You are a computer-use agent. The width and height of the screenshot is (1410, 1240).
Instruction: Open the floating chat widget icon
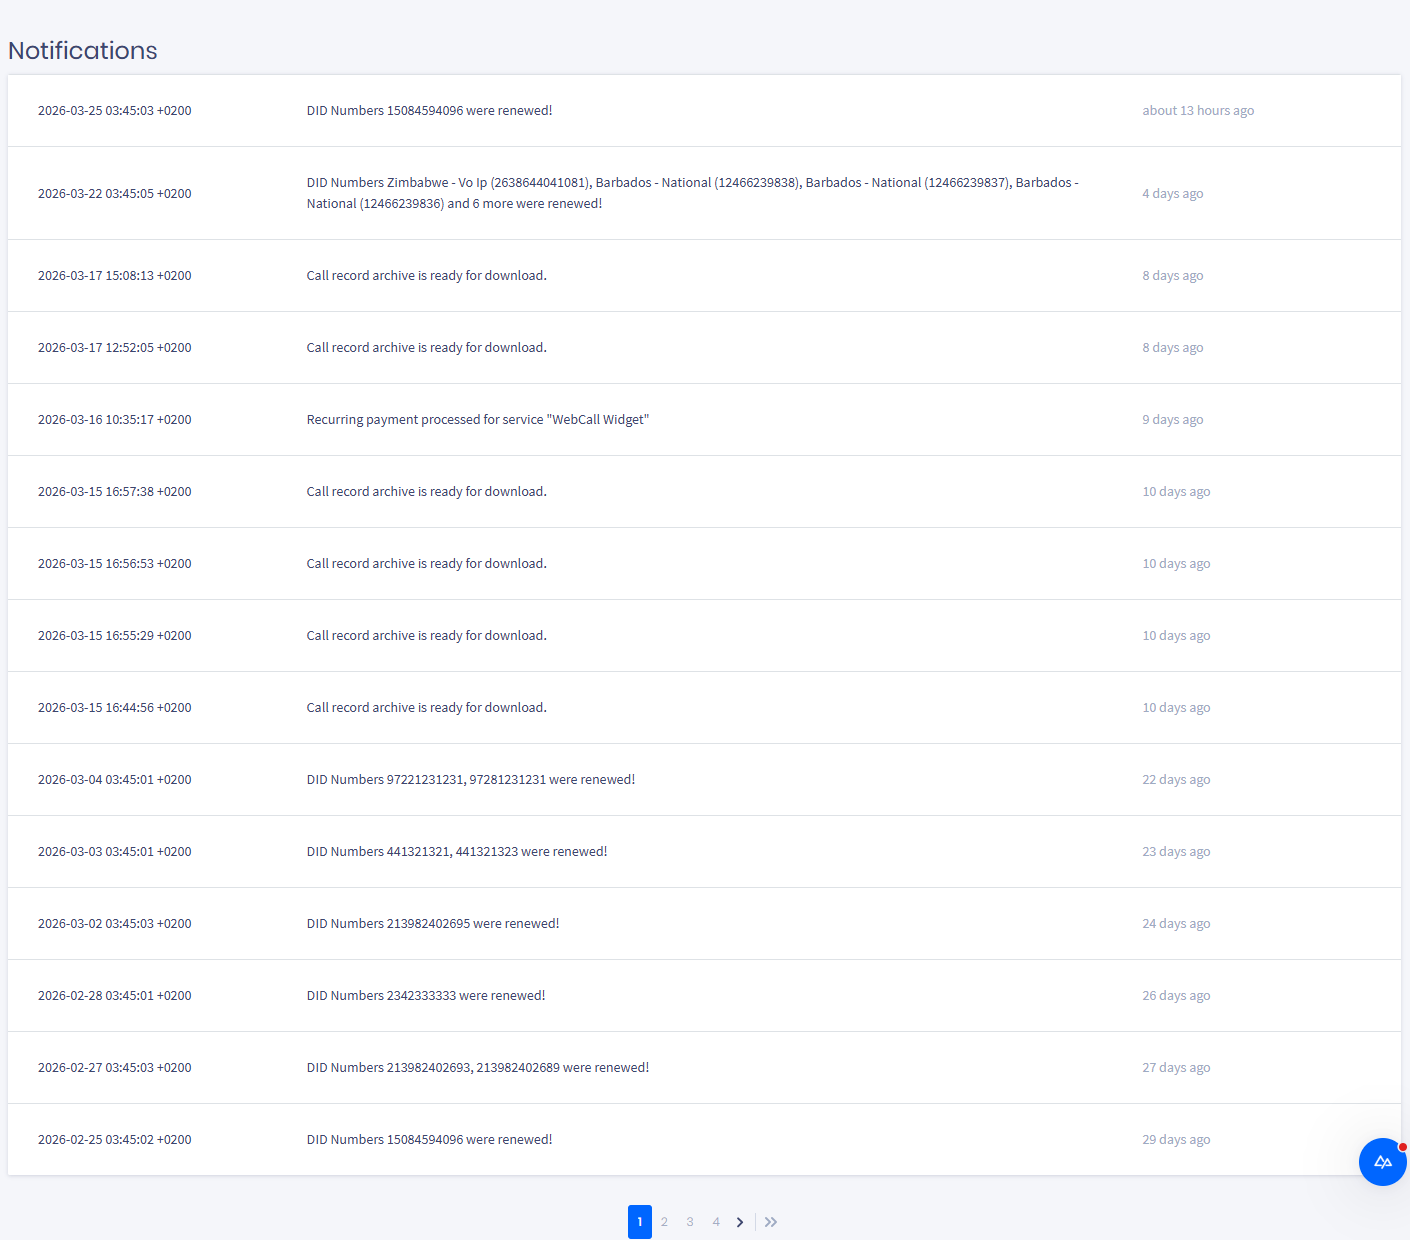(1382, 1162)
